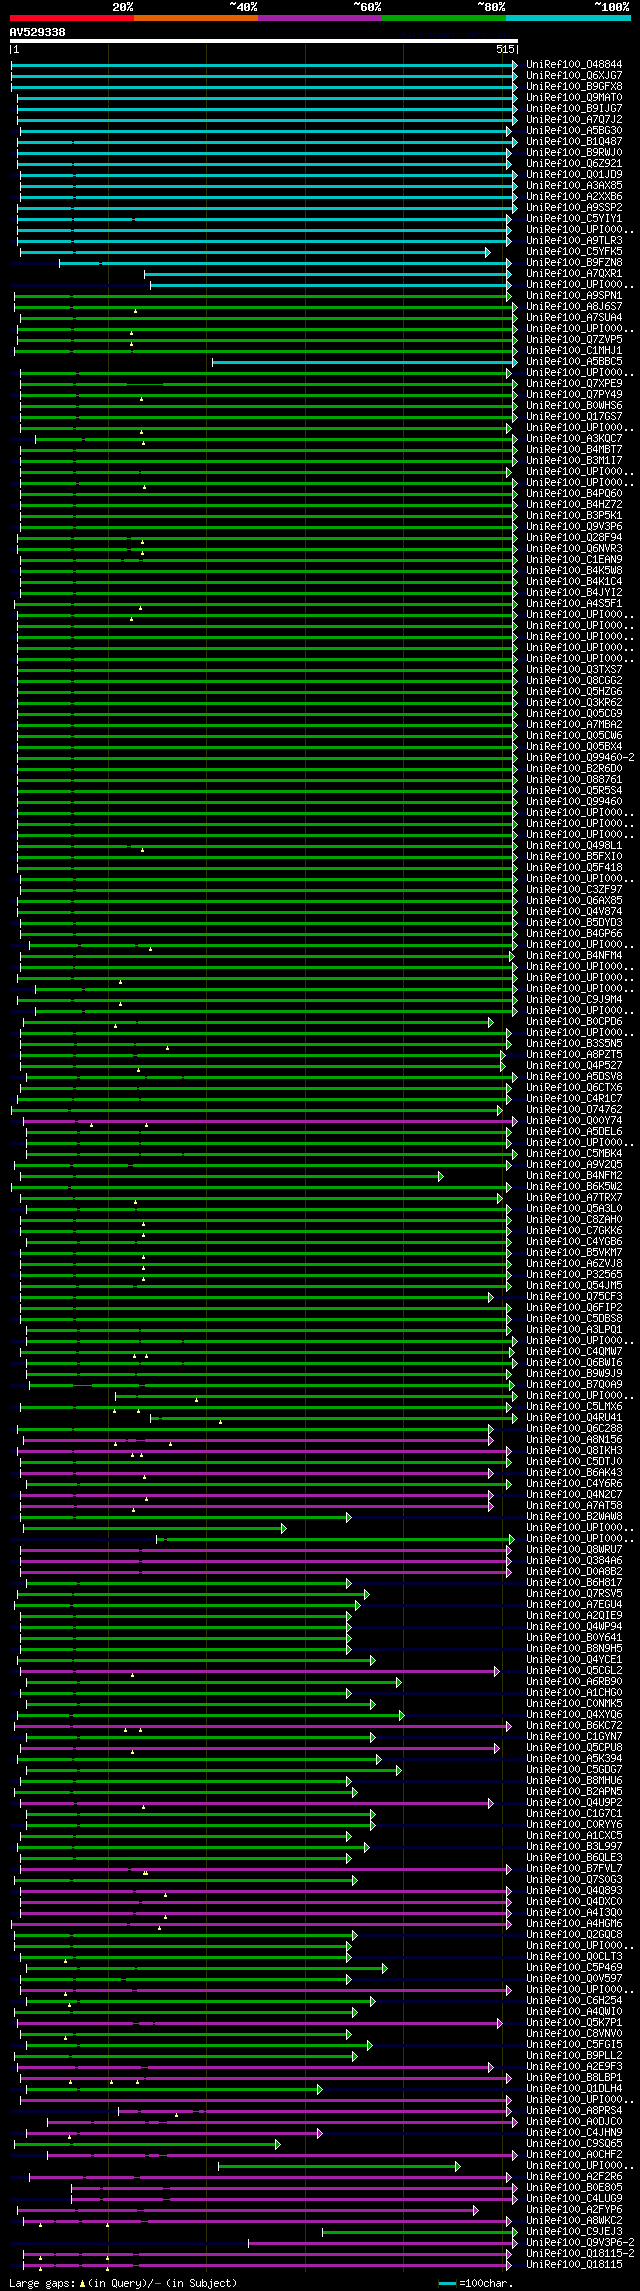Open the UniRef100_A7MBA2 entry
Viewport: 640px width, 2291px height.
click(574, 724)
